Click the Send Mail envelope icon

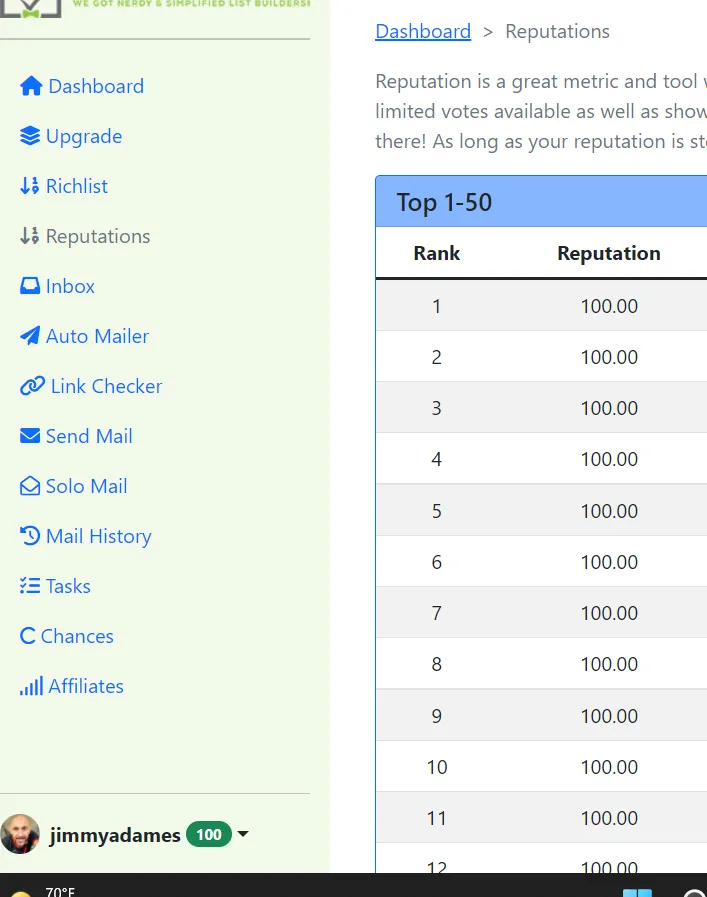(x=30, y=436)
